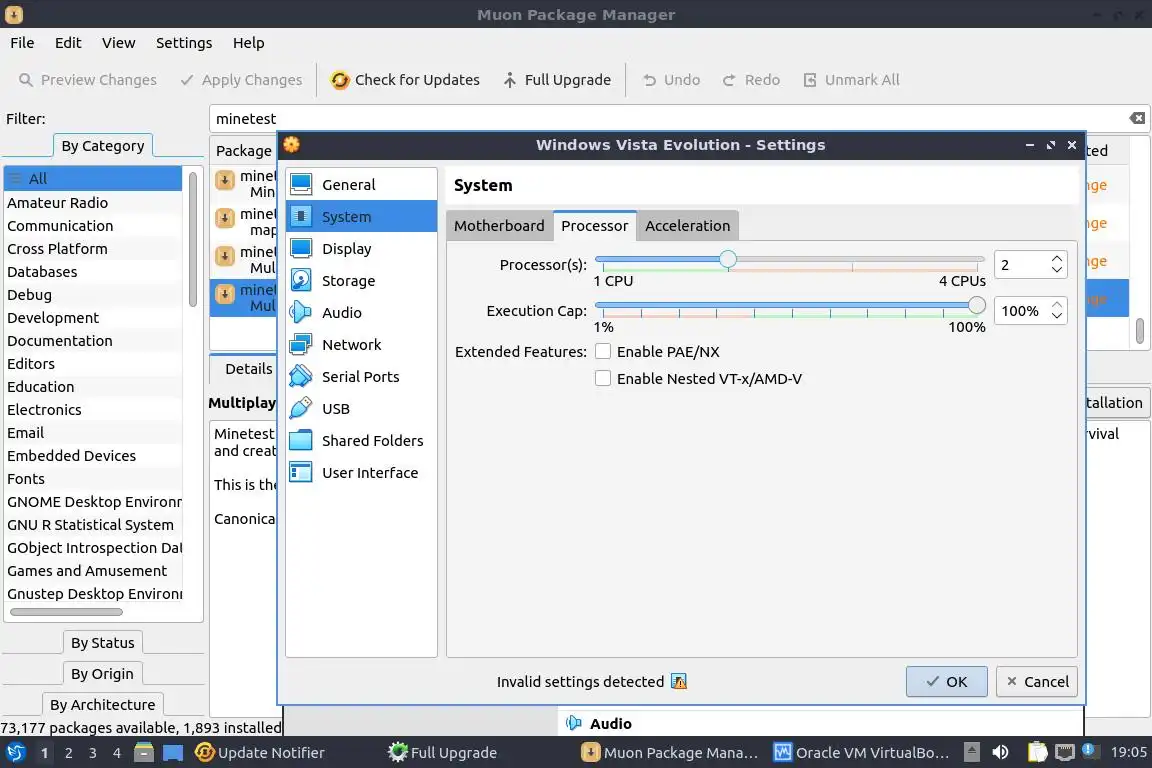Expand the By Architecture filter section

[102, 704]
